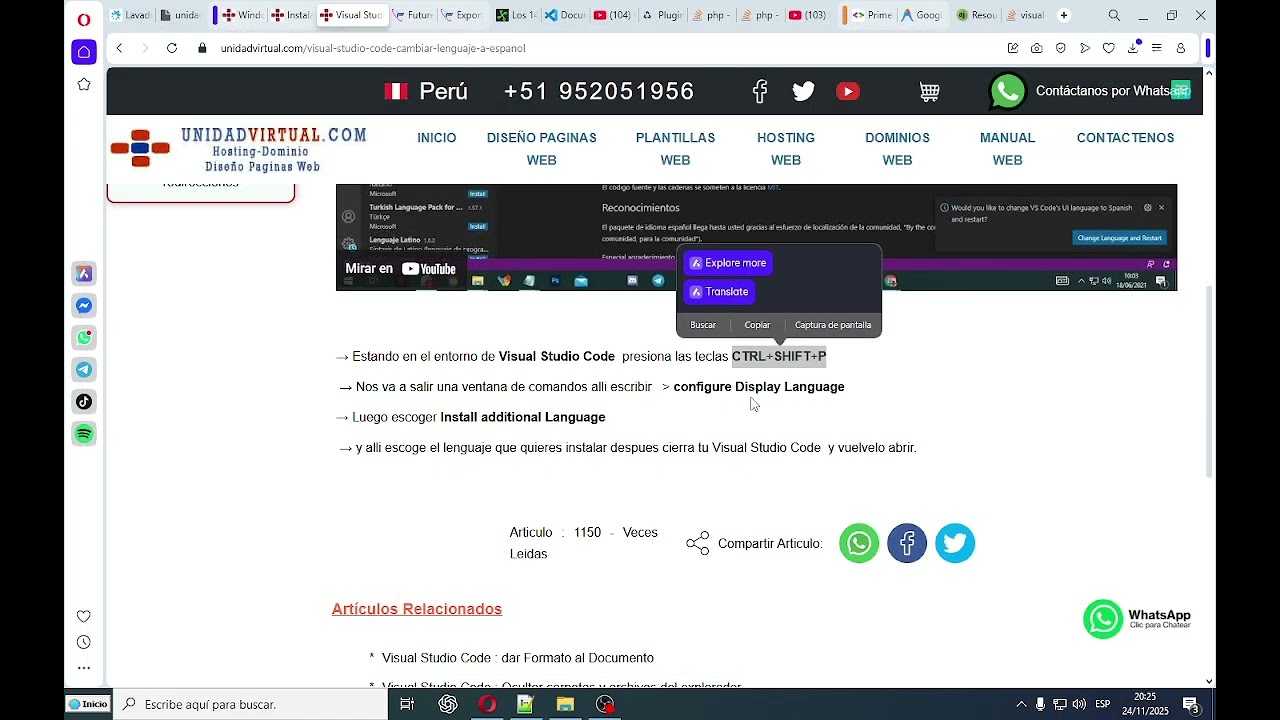Switch to the Futur browser tab
The width and height of the screenshot is (1280, 720).
(413, 15)
